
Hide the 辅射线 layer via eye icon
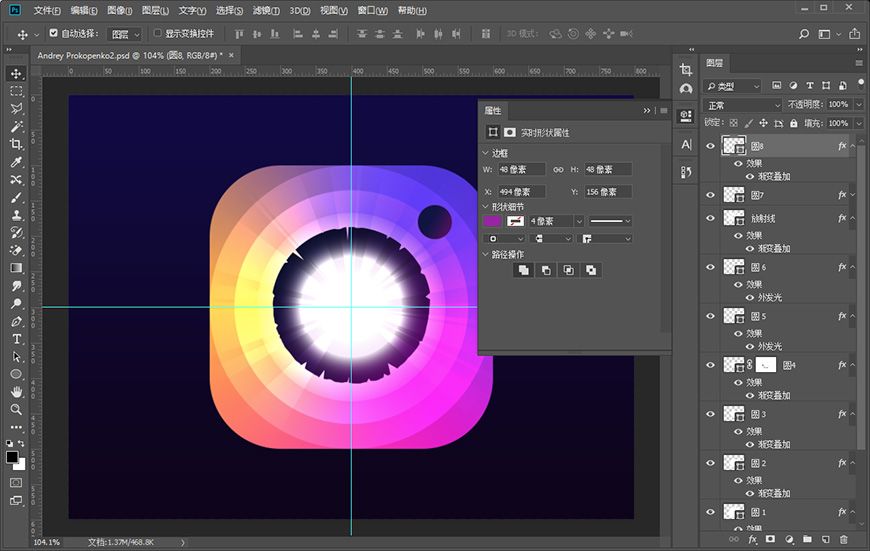pos(710,218)
